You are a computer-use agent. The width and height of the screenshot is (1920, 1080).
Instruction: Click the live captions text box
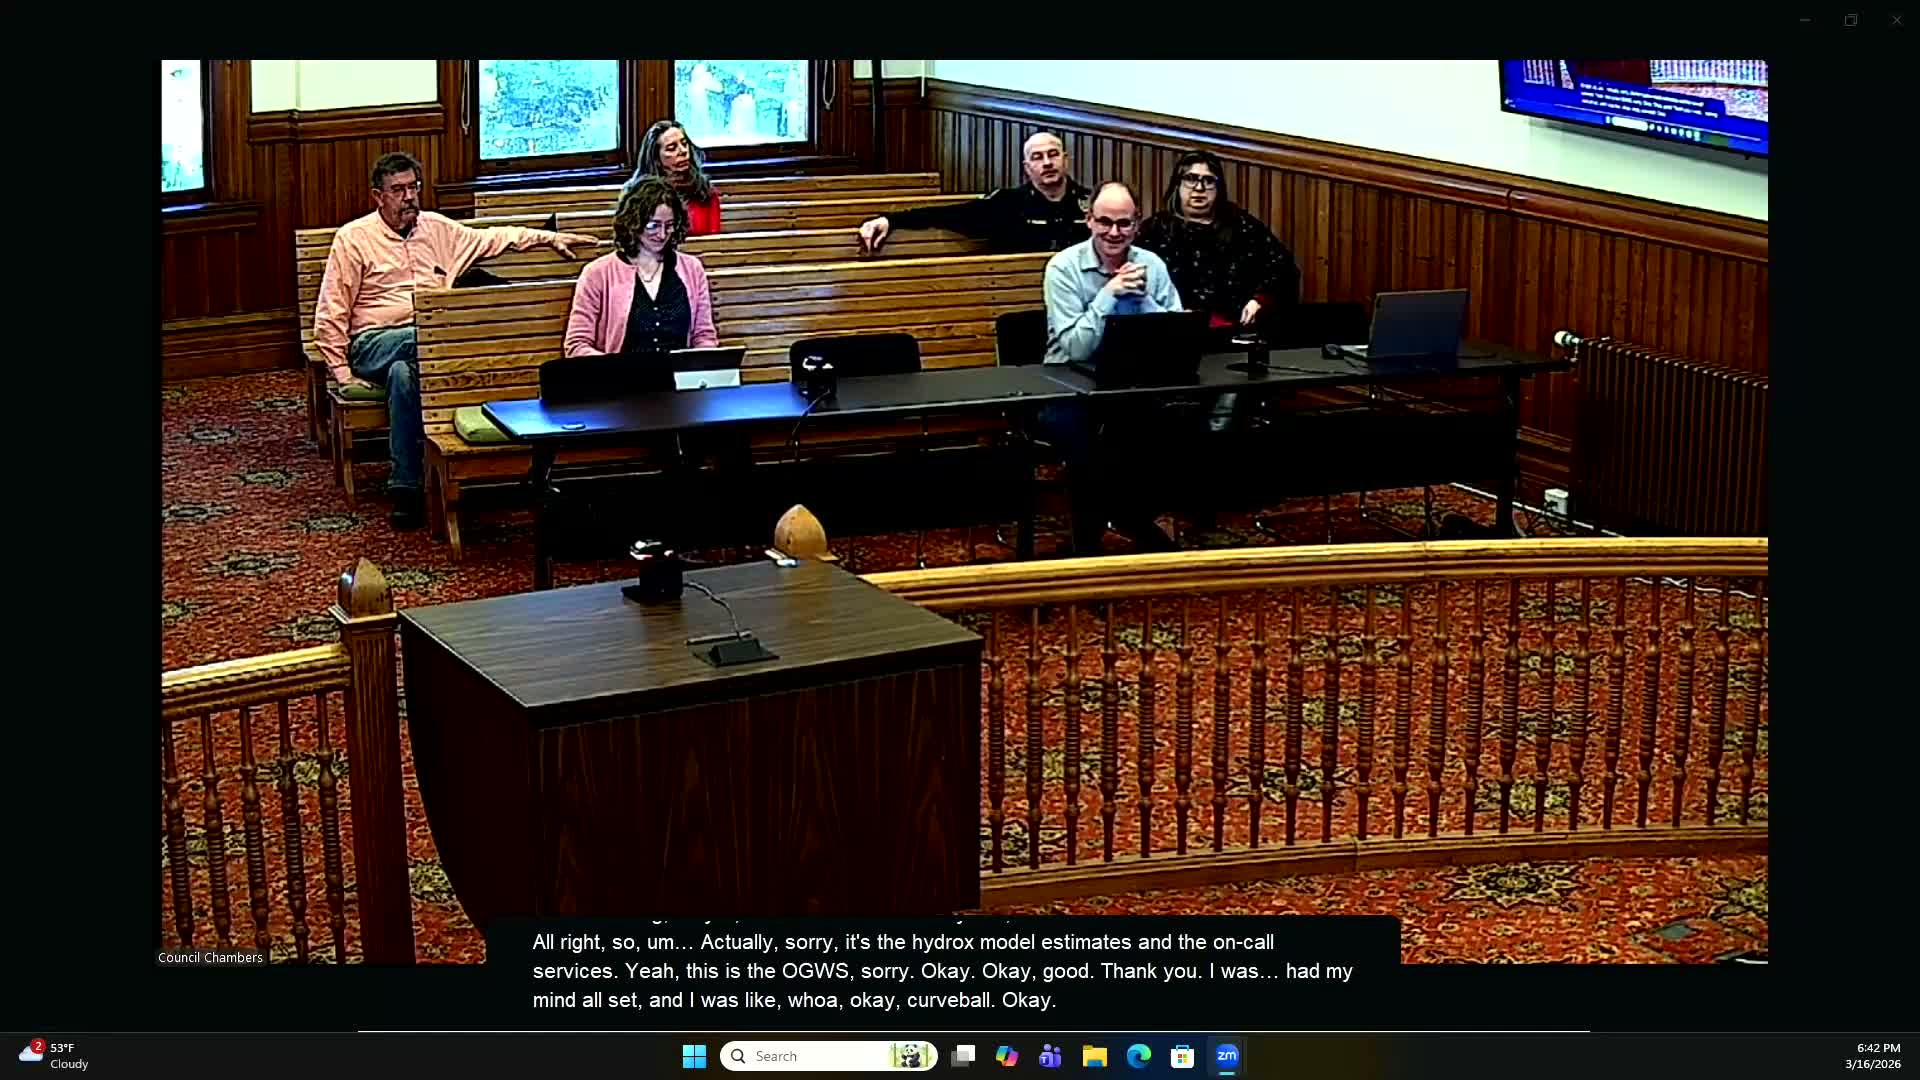[x=942, y=970]
